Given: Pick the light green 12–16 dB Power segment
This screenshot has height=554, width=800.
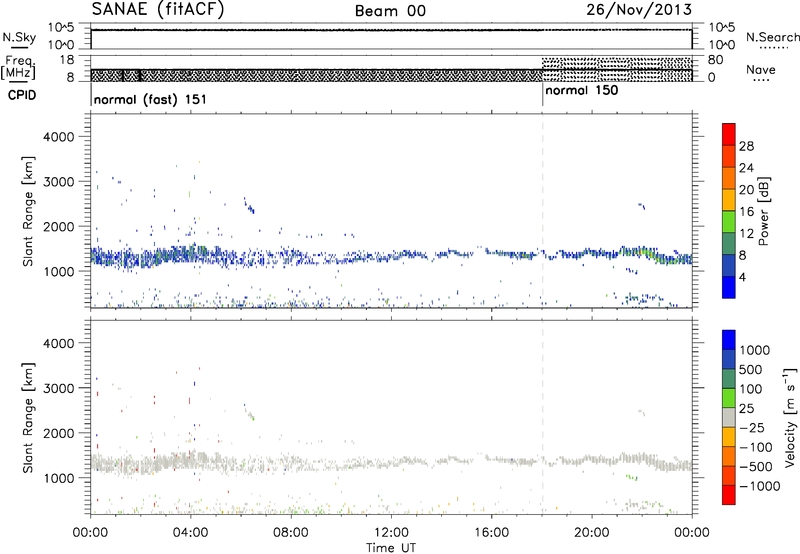Looking at the screenshot, I should tap(729, 221).
